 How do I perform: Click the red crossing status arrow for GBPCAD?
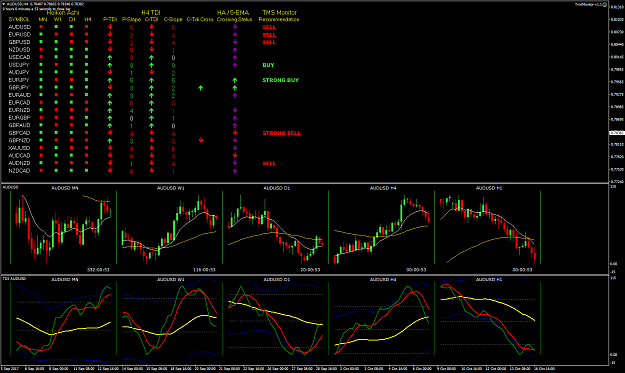[235, 133]
